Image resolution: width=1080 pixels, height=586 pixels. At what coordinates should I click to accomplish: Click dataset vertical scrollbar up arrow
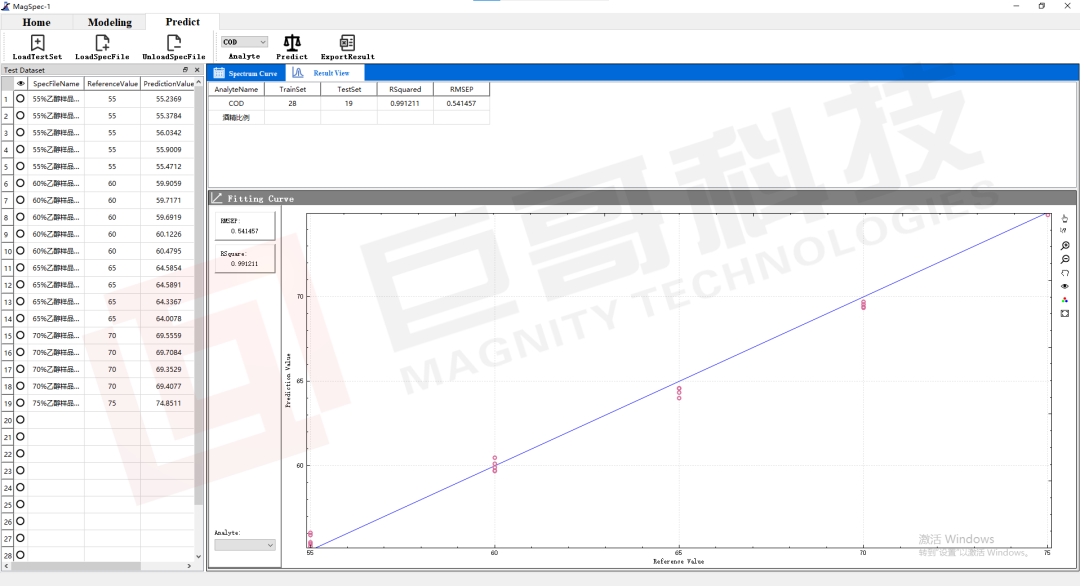[x=198, y=83]
